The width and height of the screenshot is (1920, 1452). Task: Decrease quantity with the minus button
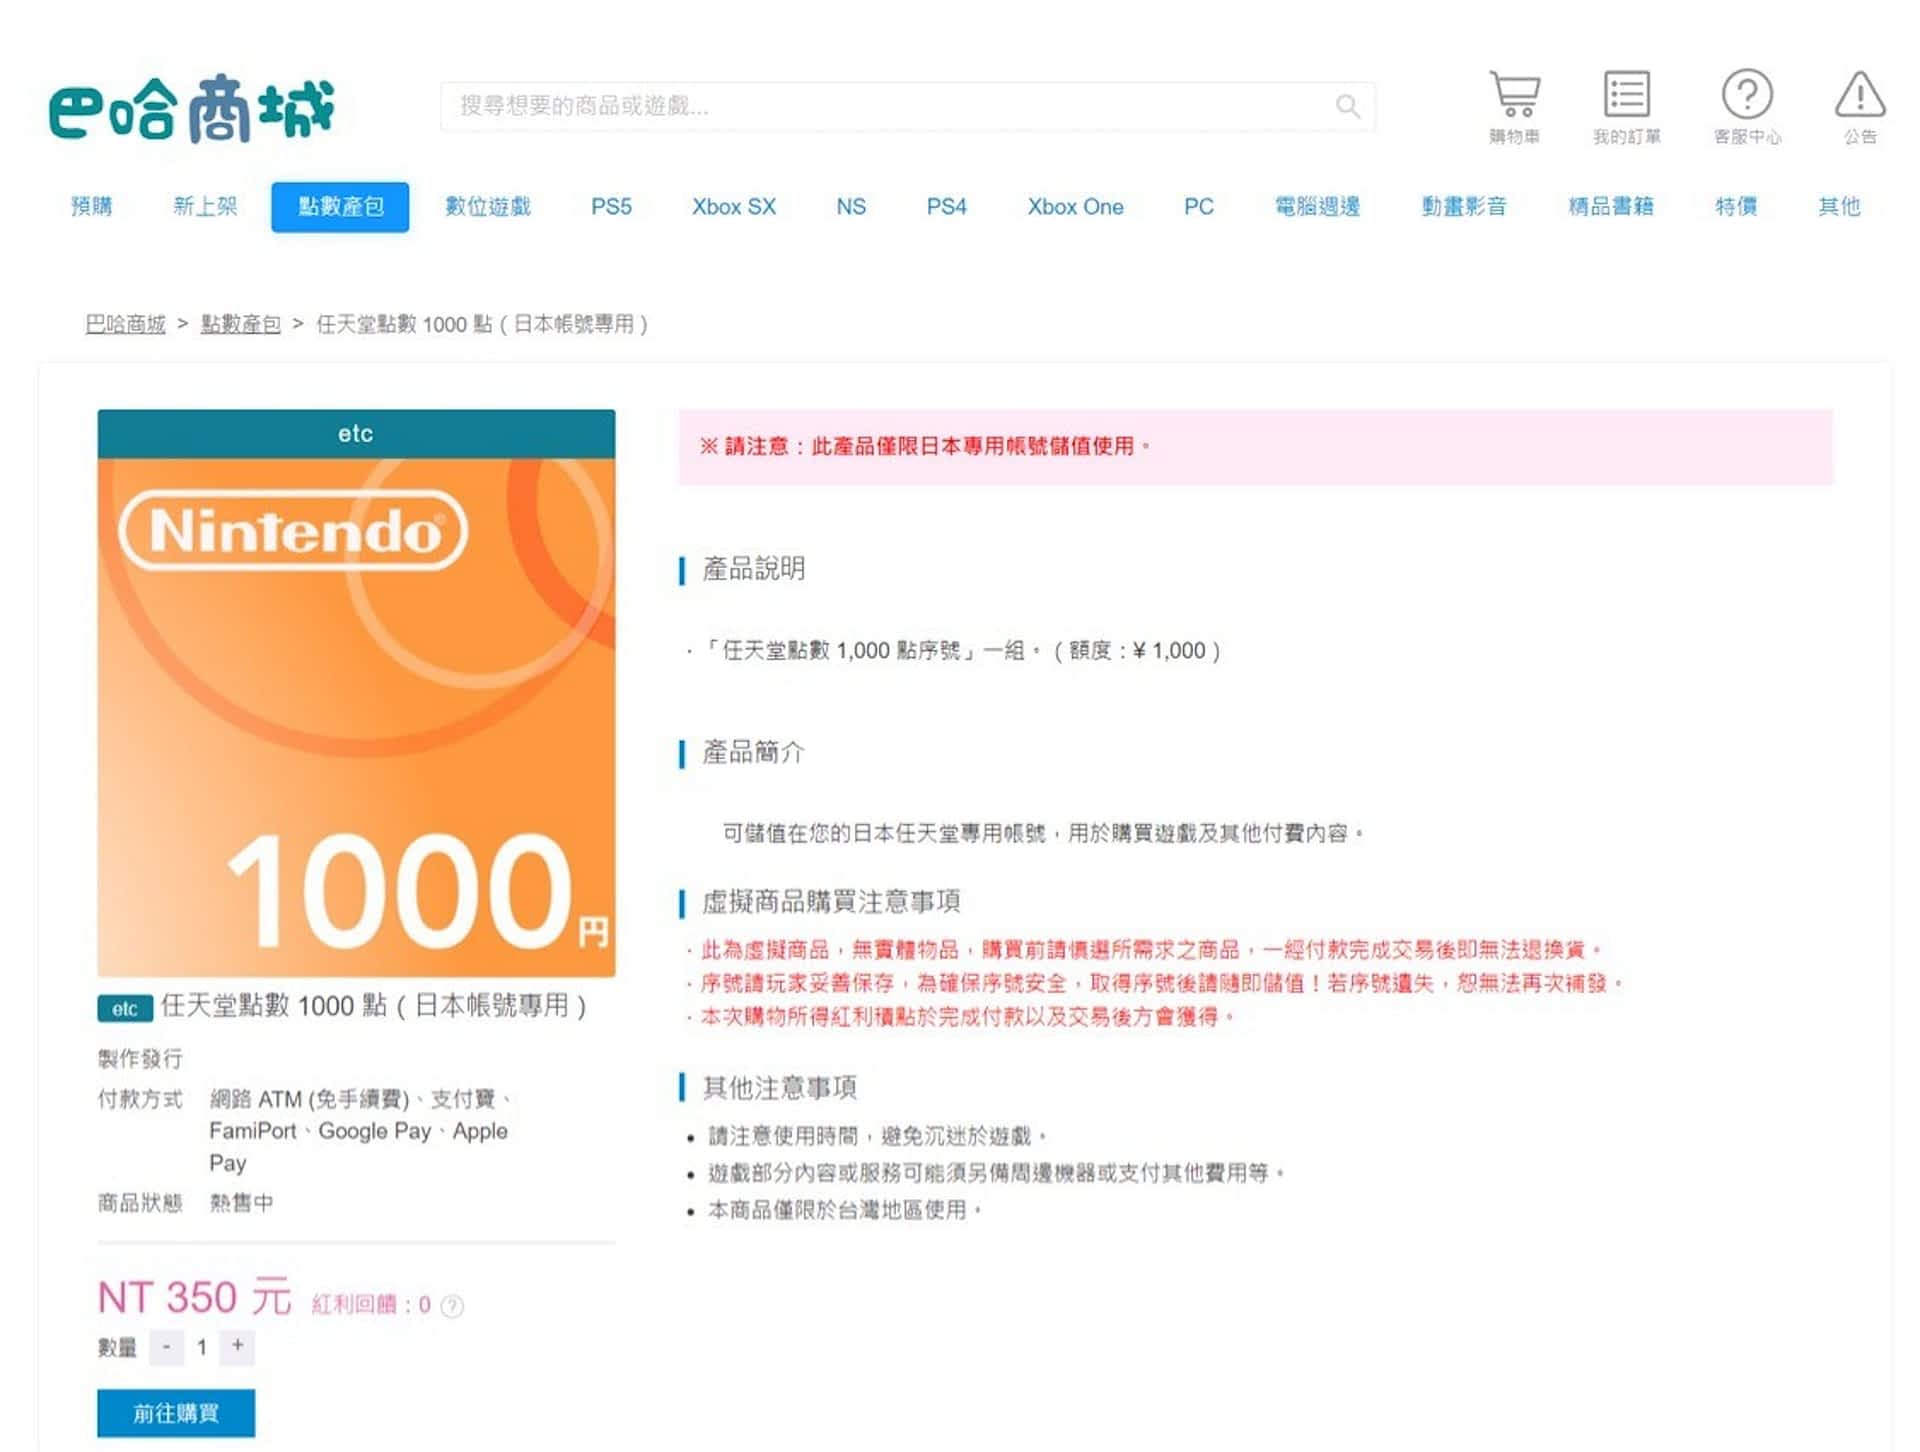[166, 1347]
